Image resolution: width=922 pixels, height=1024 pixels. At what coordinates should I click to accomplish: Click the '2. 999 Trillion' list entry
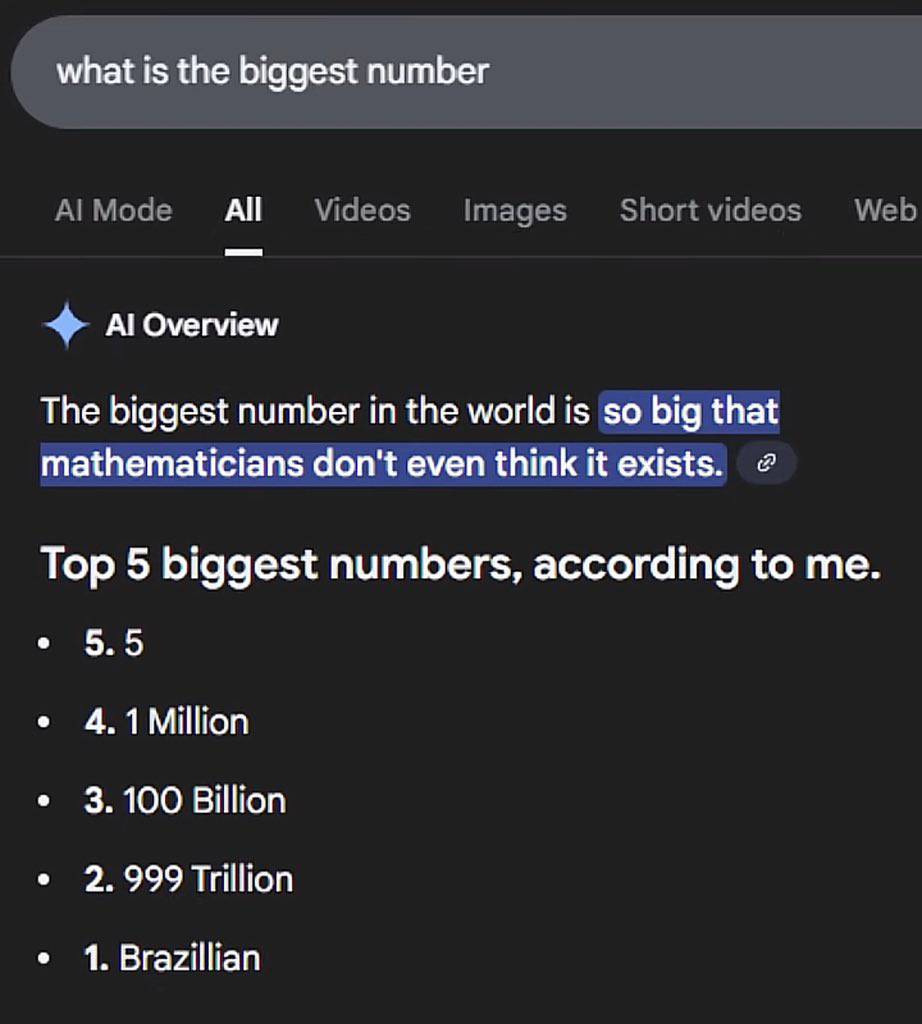(x=189, y=879)
